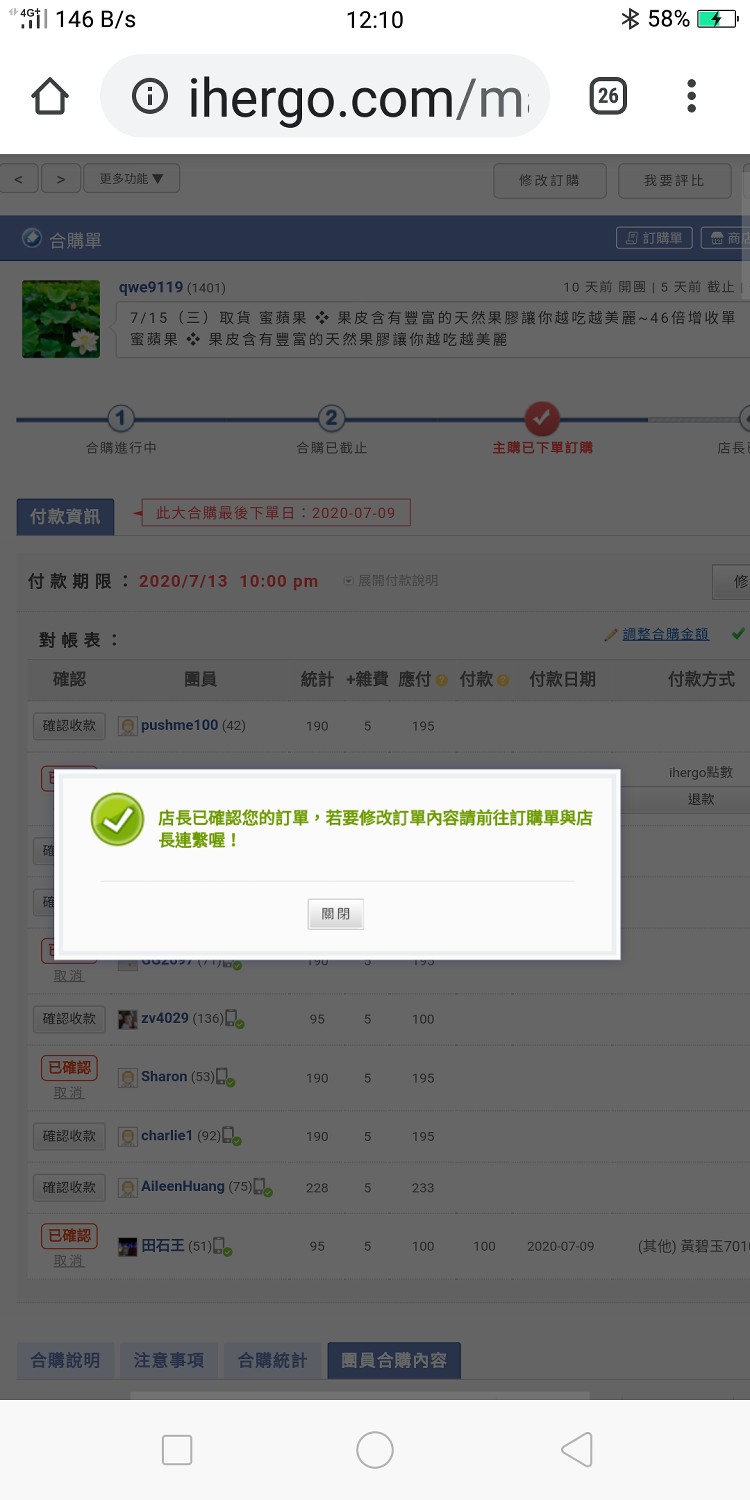Open qwe9119 user profile link
Viewport: 750px width, 1500px height.
[x=150, y=287]
